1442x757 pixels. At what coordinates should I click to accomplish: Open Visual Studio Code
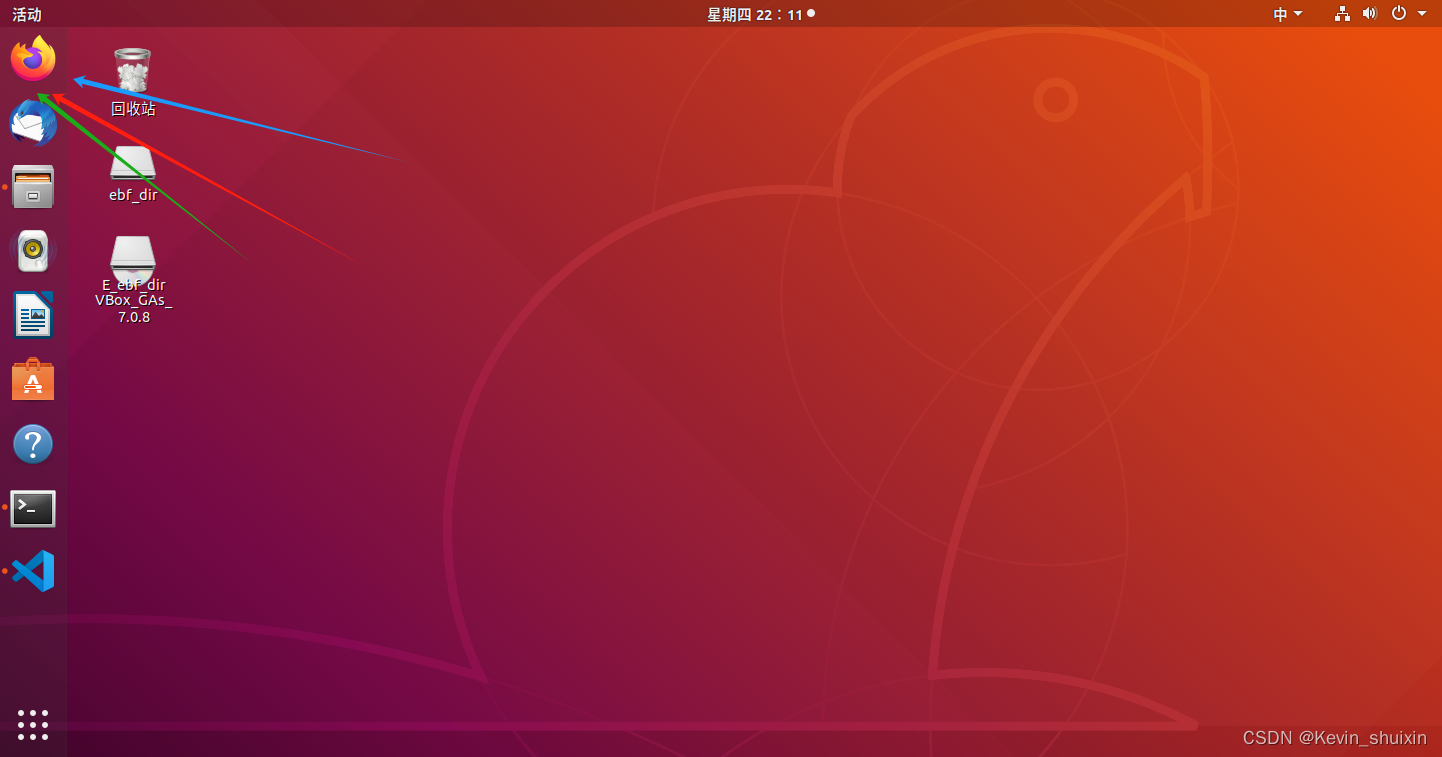(x=33, y=571)
